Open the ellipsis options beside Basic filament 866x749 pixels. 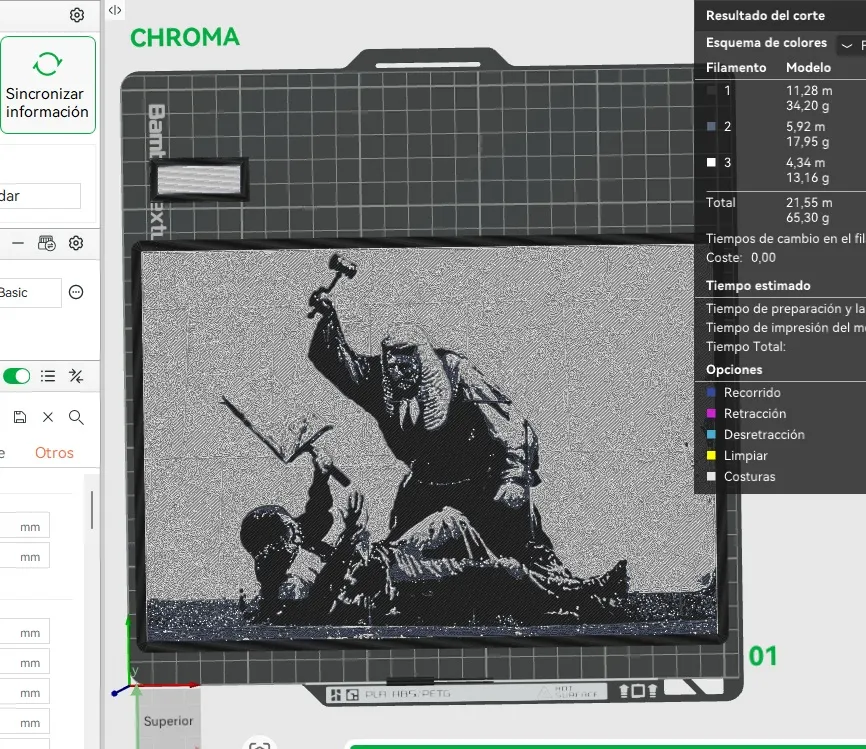coord(76,292)
